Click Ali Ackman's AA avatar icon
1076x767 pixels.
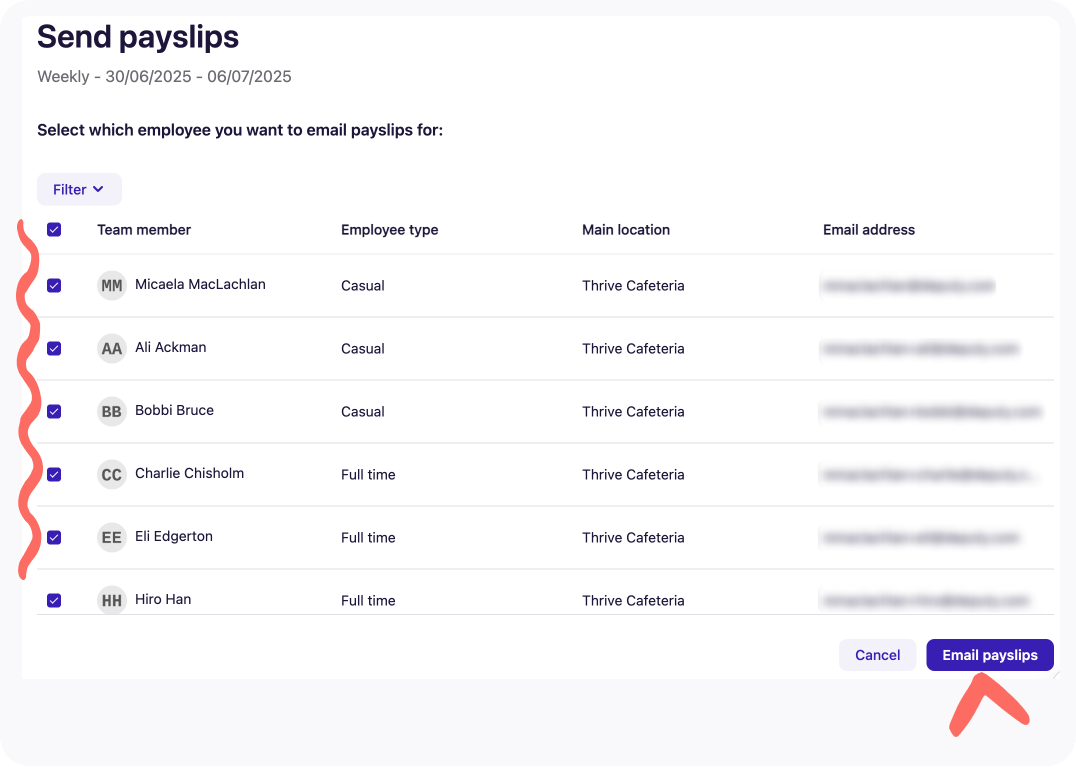click(x=111, y=348)
